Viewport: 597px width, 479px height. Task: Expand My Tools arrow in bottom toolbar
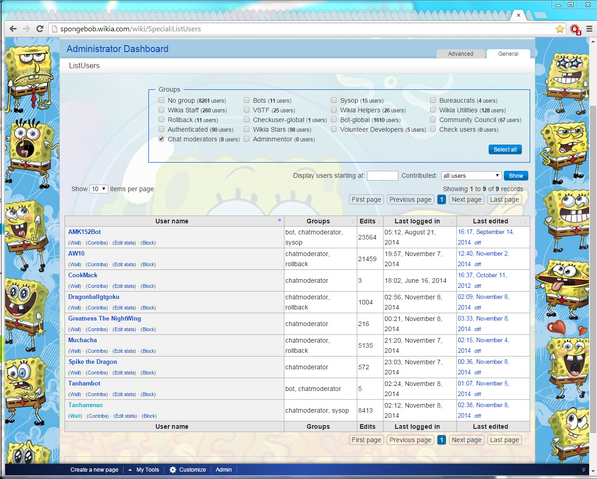130,470
